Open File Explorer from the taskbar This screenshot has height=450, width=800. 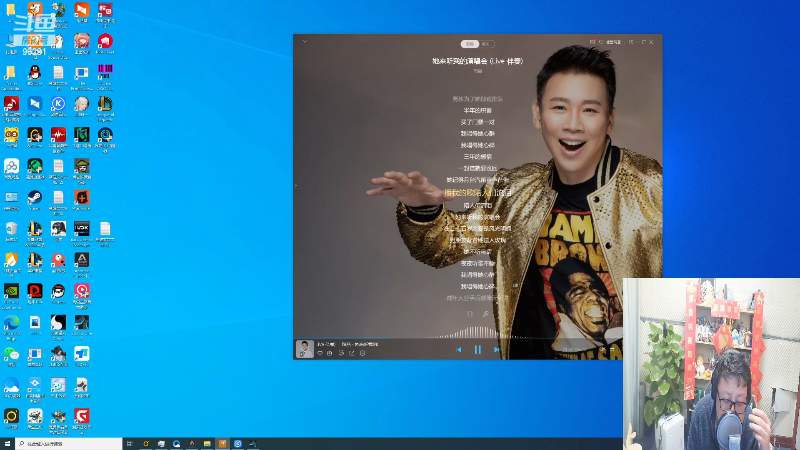point(207,444)
